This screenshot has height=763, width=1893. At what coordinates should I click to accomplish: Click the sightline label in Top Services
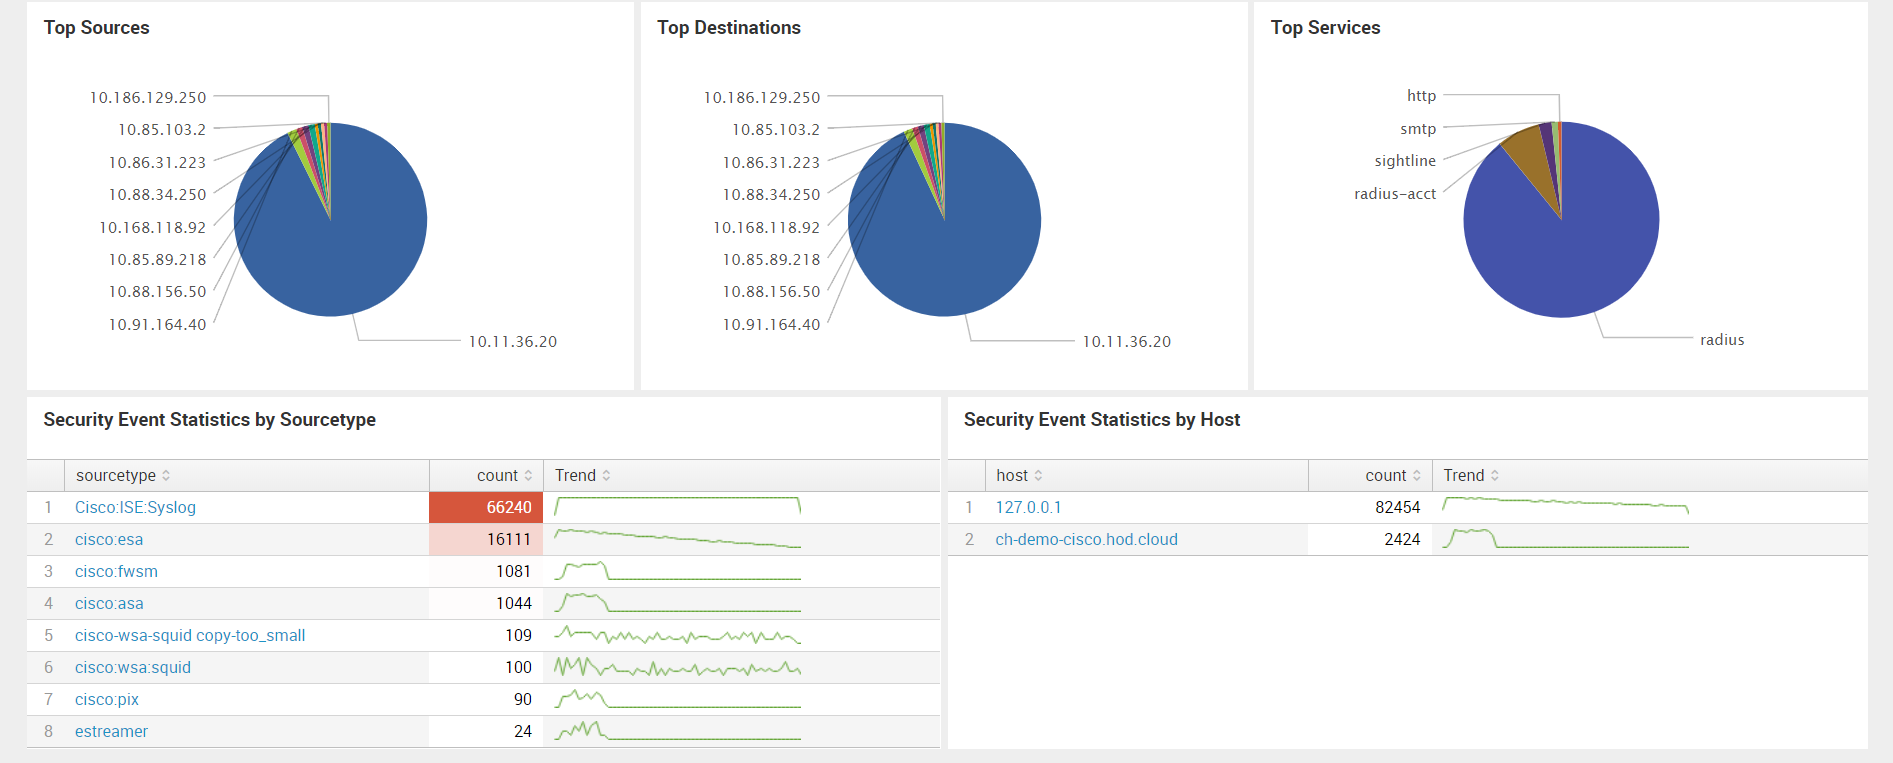click(x=1405, y=161)
